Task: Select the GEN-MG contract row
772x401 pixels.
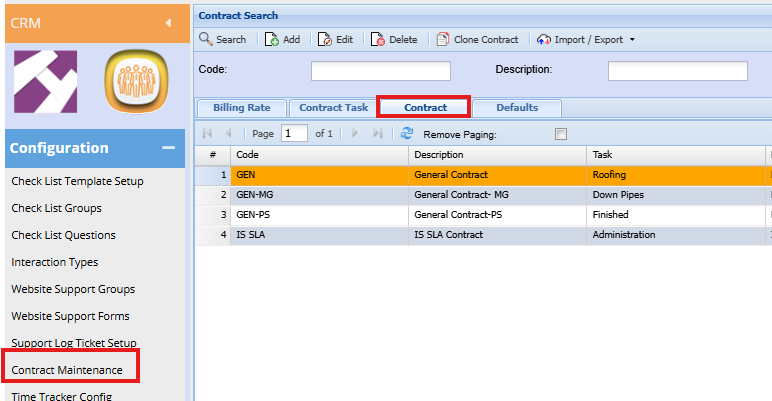Action: coord(320,194)
